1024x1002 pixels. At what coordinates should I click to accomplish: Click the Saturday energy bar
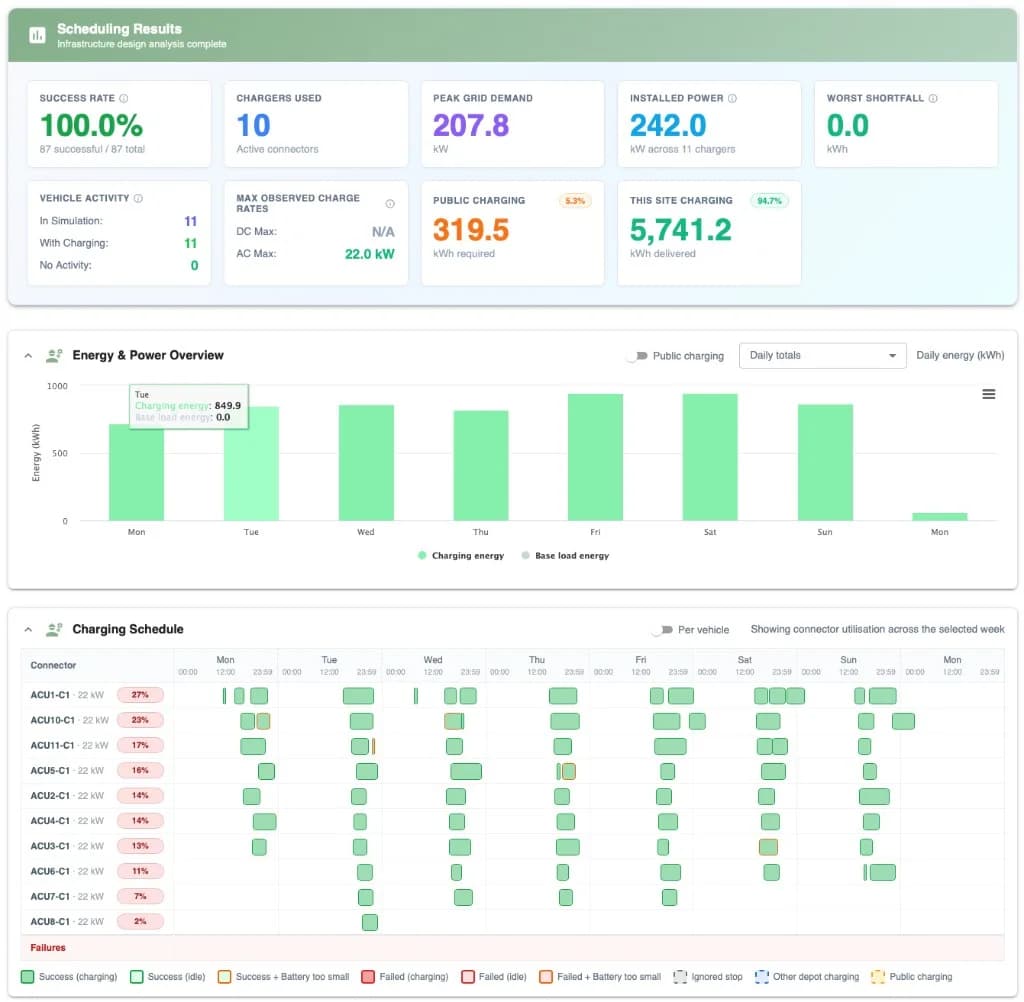click(x=710, y=457)
